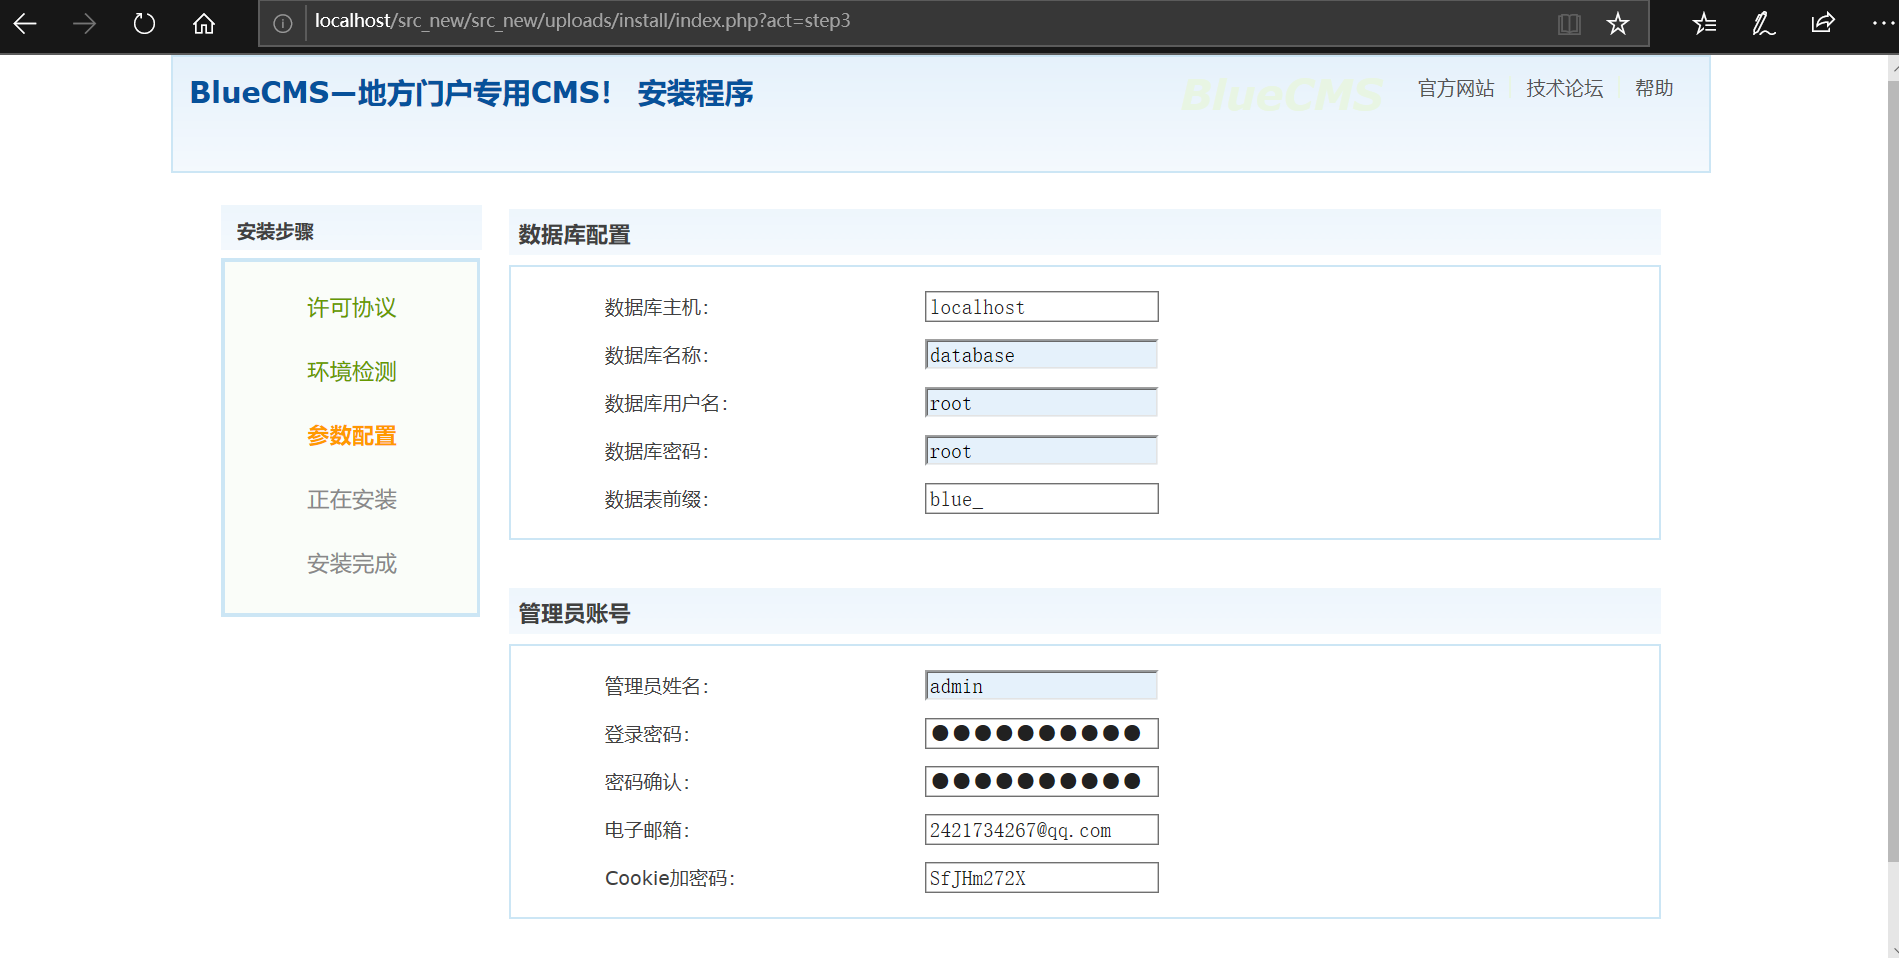Click the 数据表前缀 blue_ input field

(x=1040, y=498)
